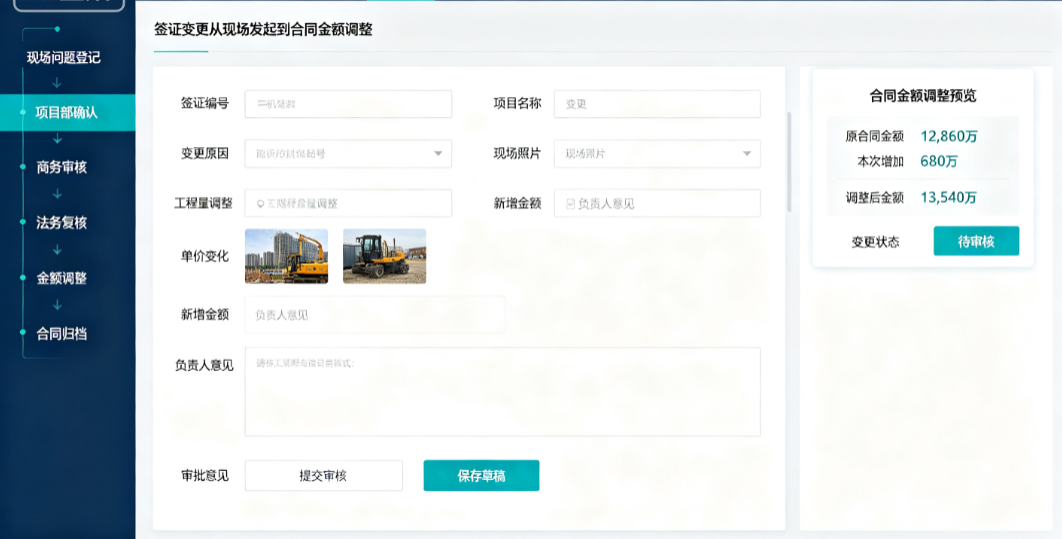
Task: Open the 法务复核 step
Action: [x=62, y=223]
